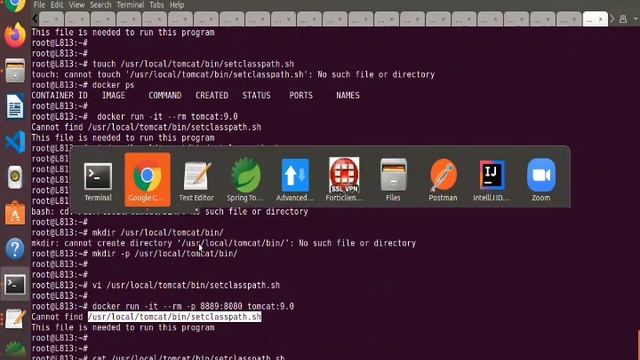Select IntelliJ IDEA in the app switcher
This screenshot has width=640, height=360.
tap(491, 180)
